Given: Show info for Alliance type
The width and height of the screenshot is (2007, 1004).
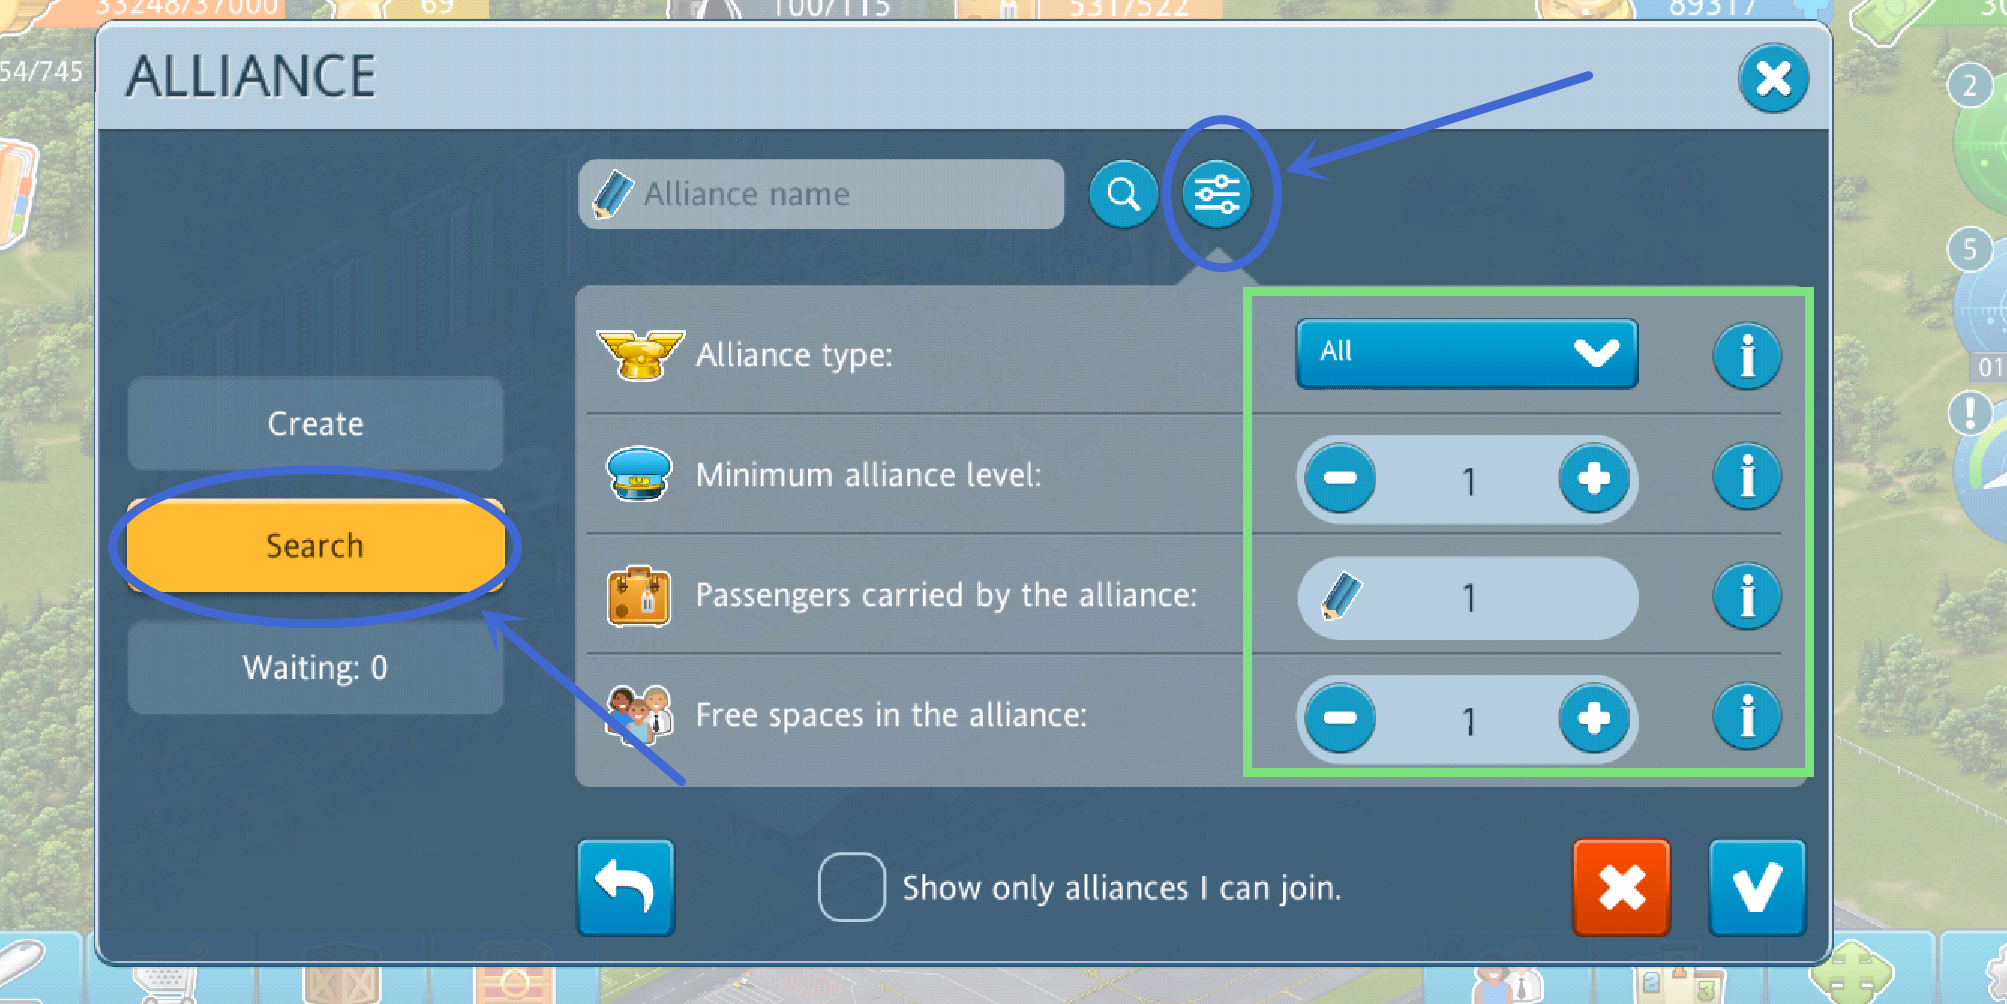Looking at the screenshot, I should [x=1747, y=355].
